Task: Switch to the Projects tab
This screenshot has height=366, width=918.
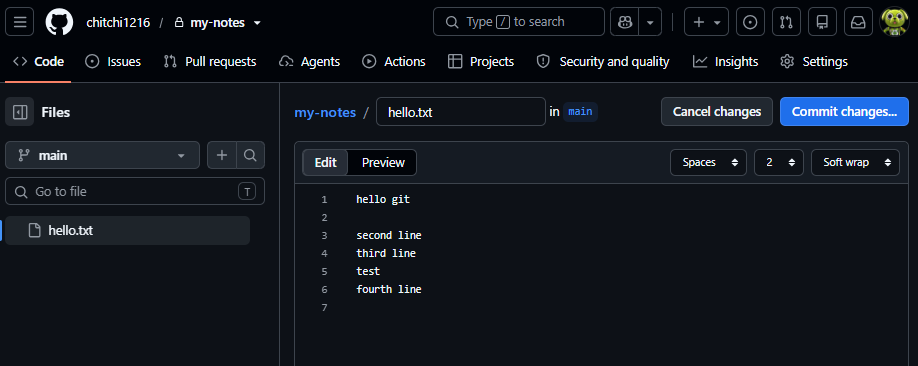Action: tap(481, 61)
